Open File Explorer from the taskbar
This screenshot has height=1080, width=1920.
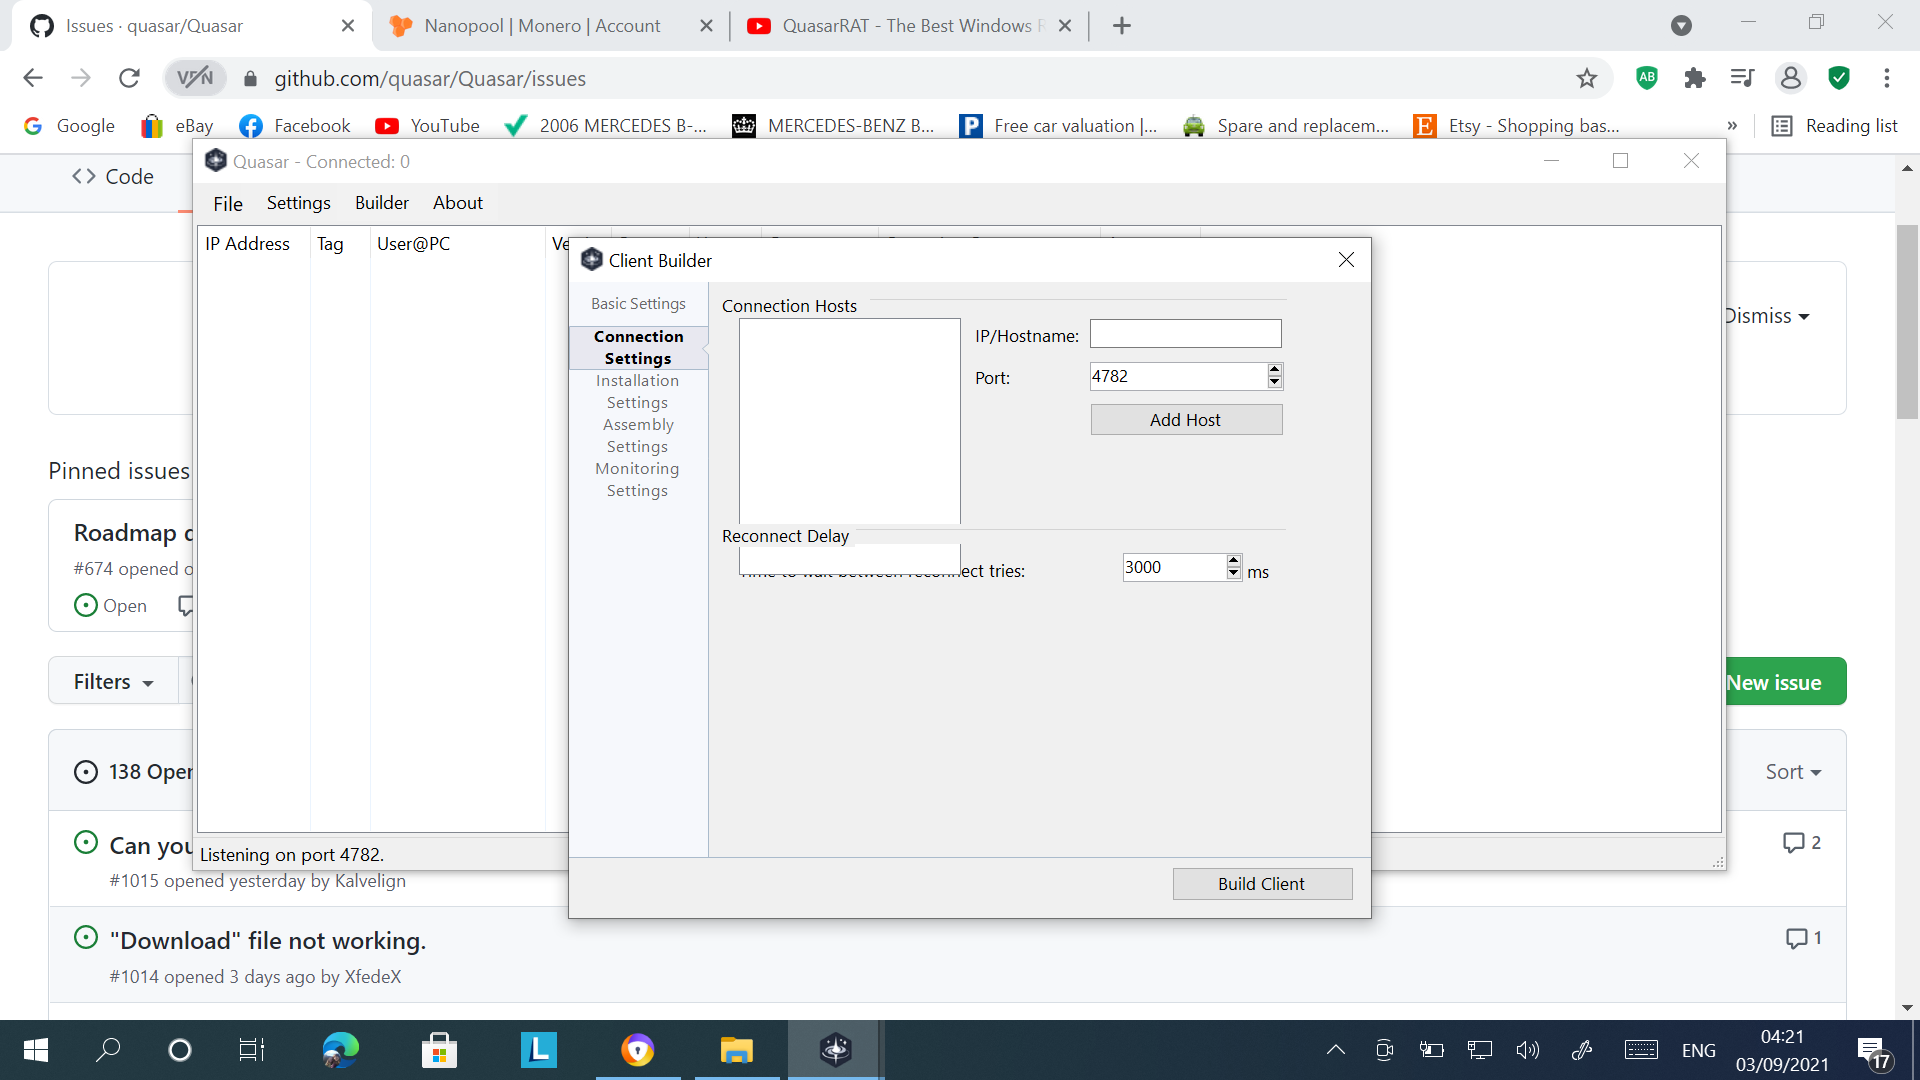click(x=737, y=1050)
